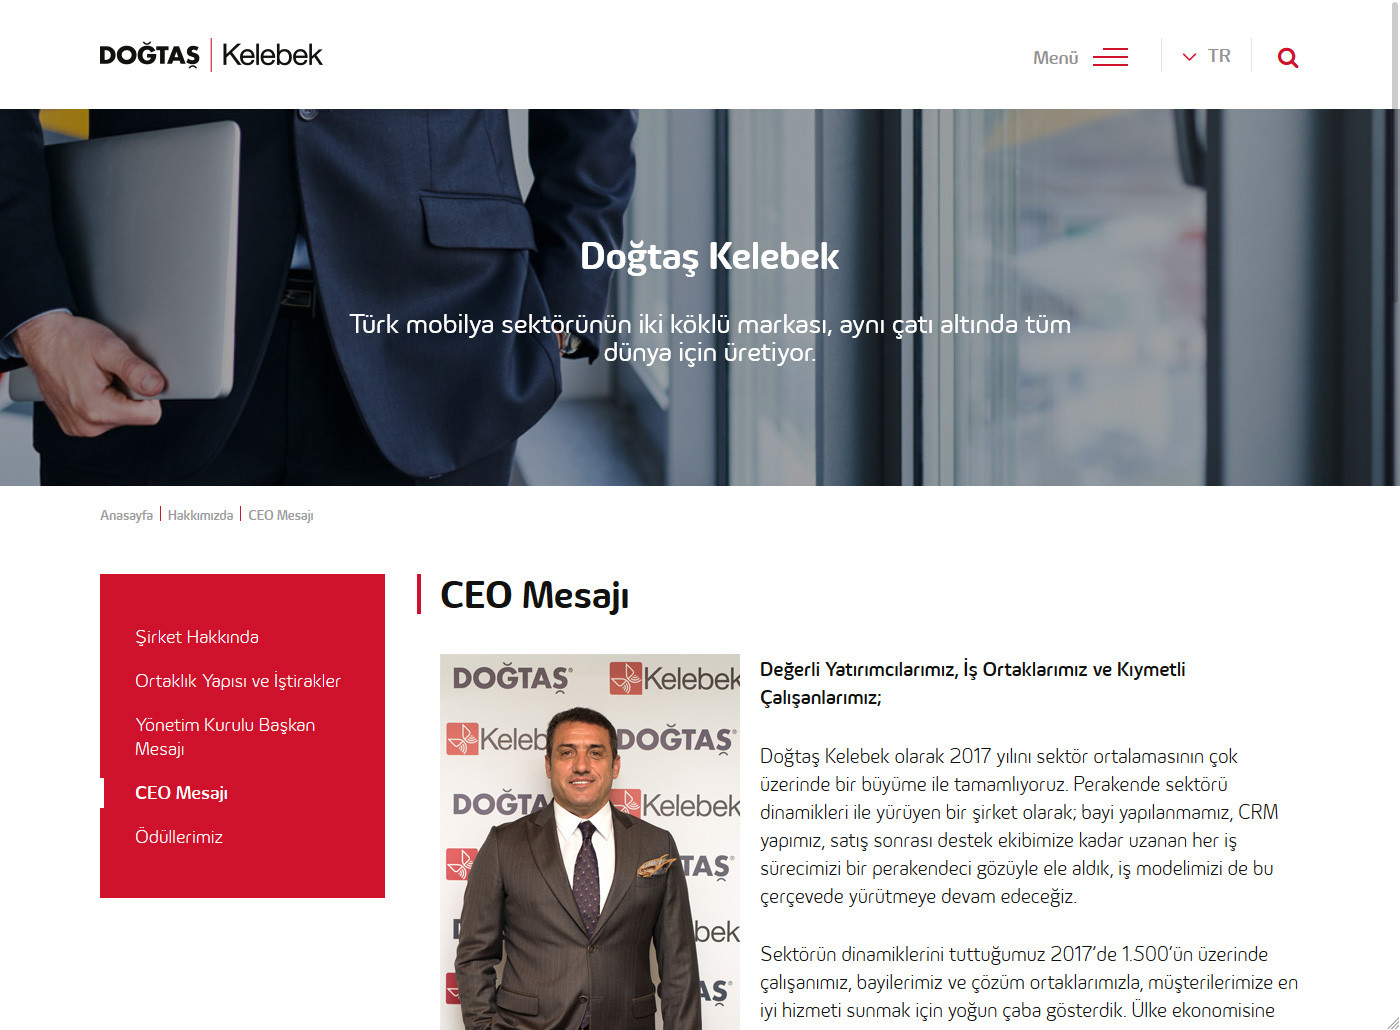
Task: Open Ortaklık Yapısı ve İştirakler page
Action: click(x=238, y=681)
